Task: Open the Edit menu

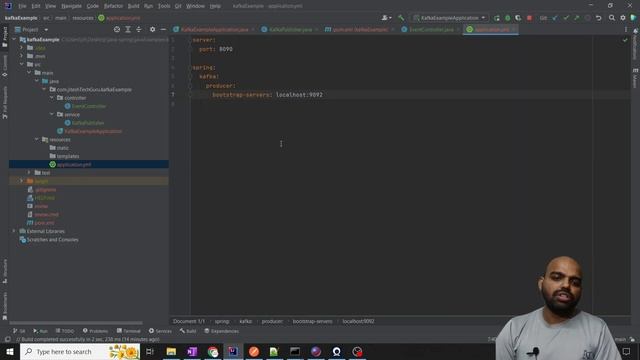Action: tap(36, 6)
